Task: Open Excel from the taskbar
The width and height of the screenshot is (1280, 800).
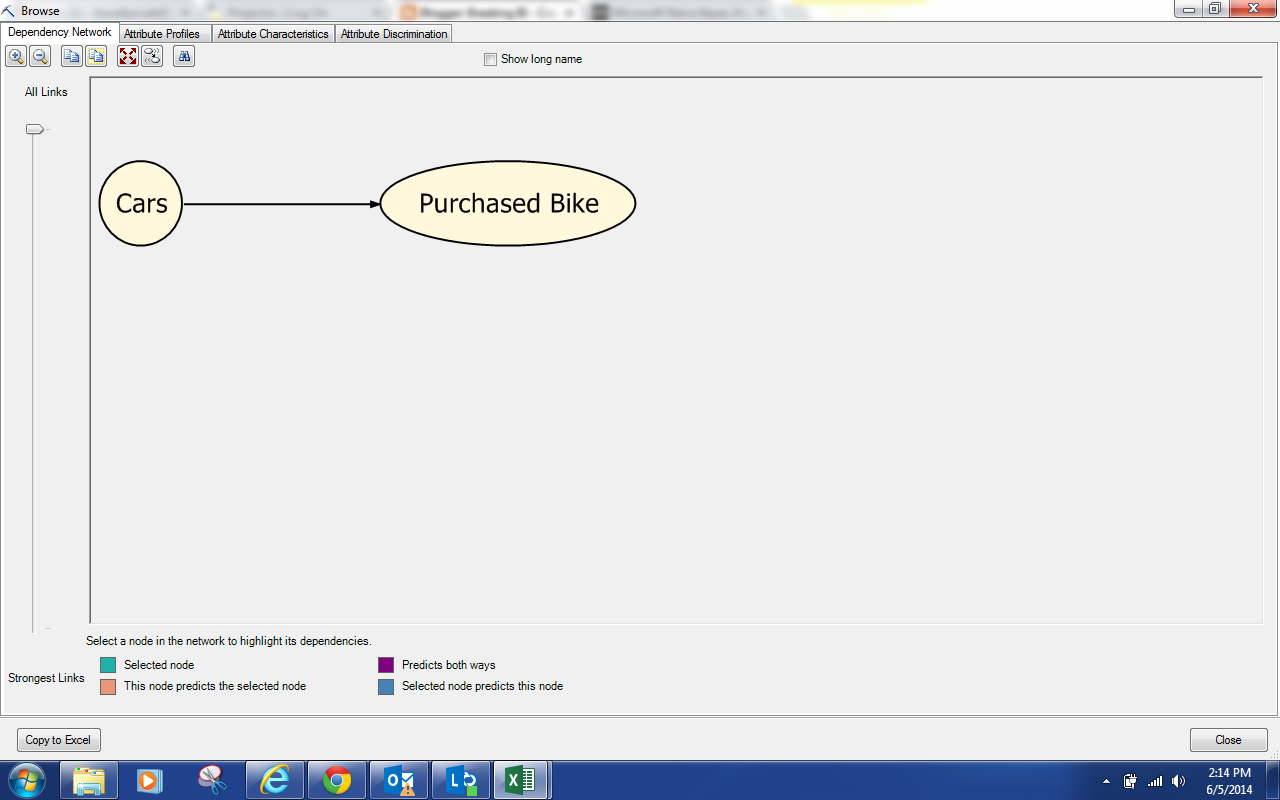Action: pos(521,780)
